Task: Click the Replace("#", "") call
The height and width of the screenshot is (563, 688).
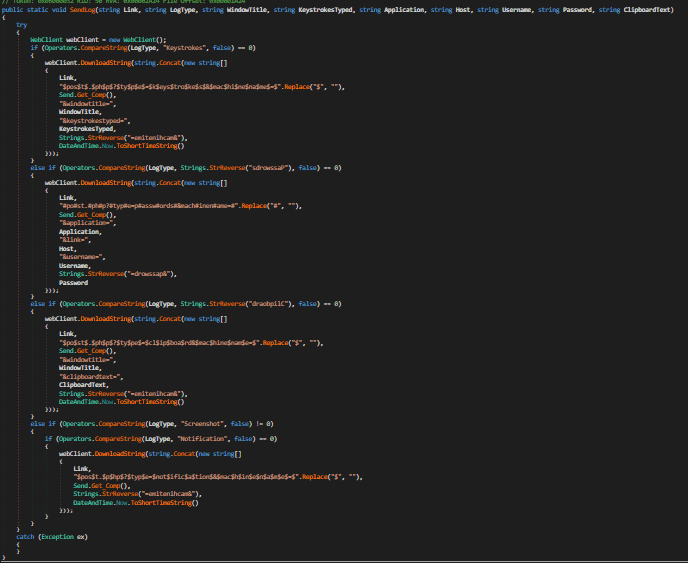Action: [x=270, y=205]
